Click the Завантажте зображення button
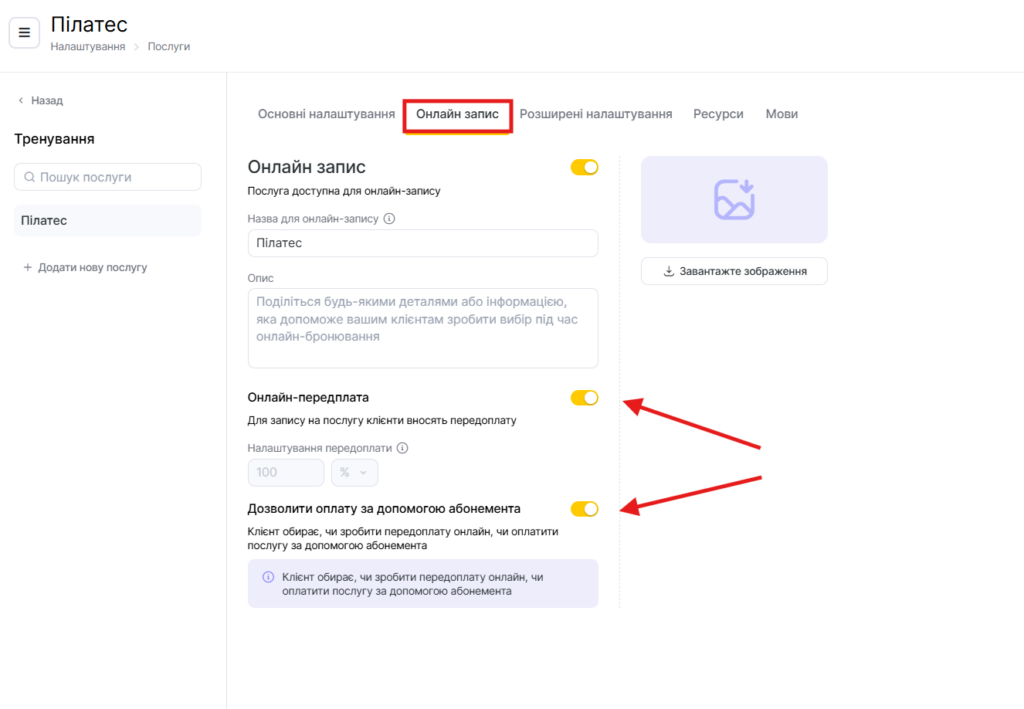 [x=734, y=271]
